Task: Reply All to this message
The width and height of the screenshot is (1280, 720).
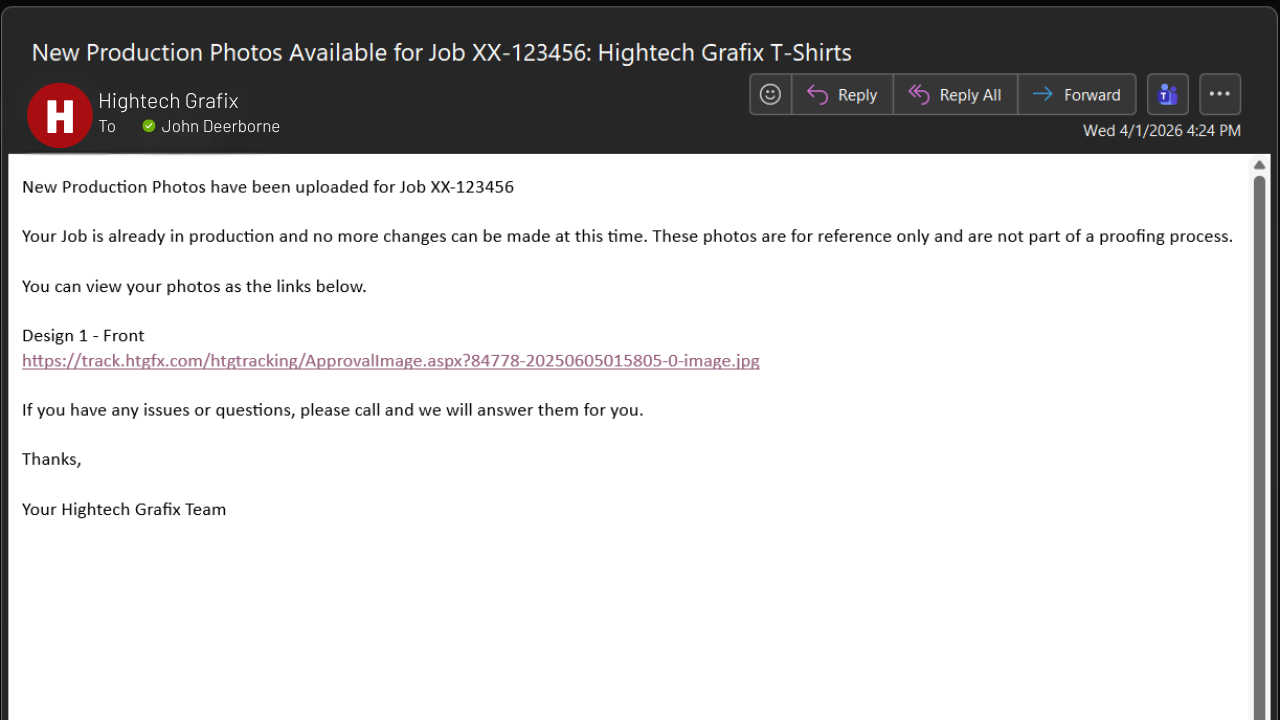Action: coord(955,94)
